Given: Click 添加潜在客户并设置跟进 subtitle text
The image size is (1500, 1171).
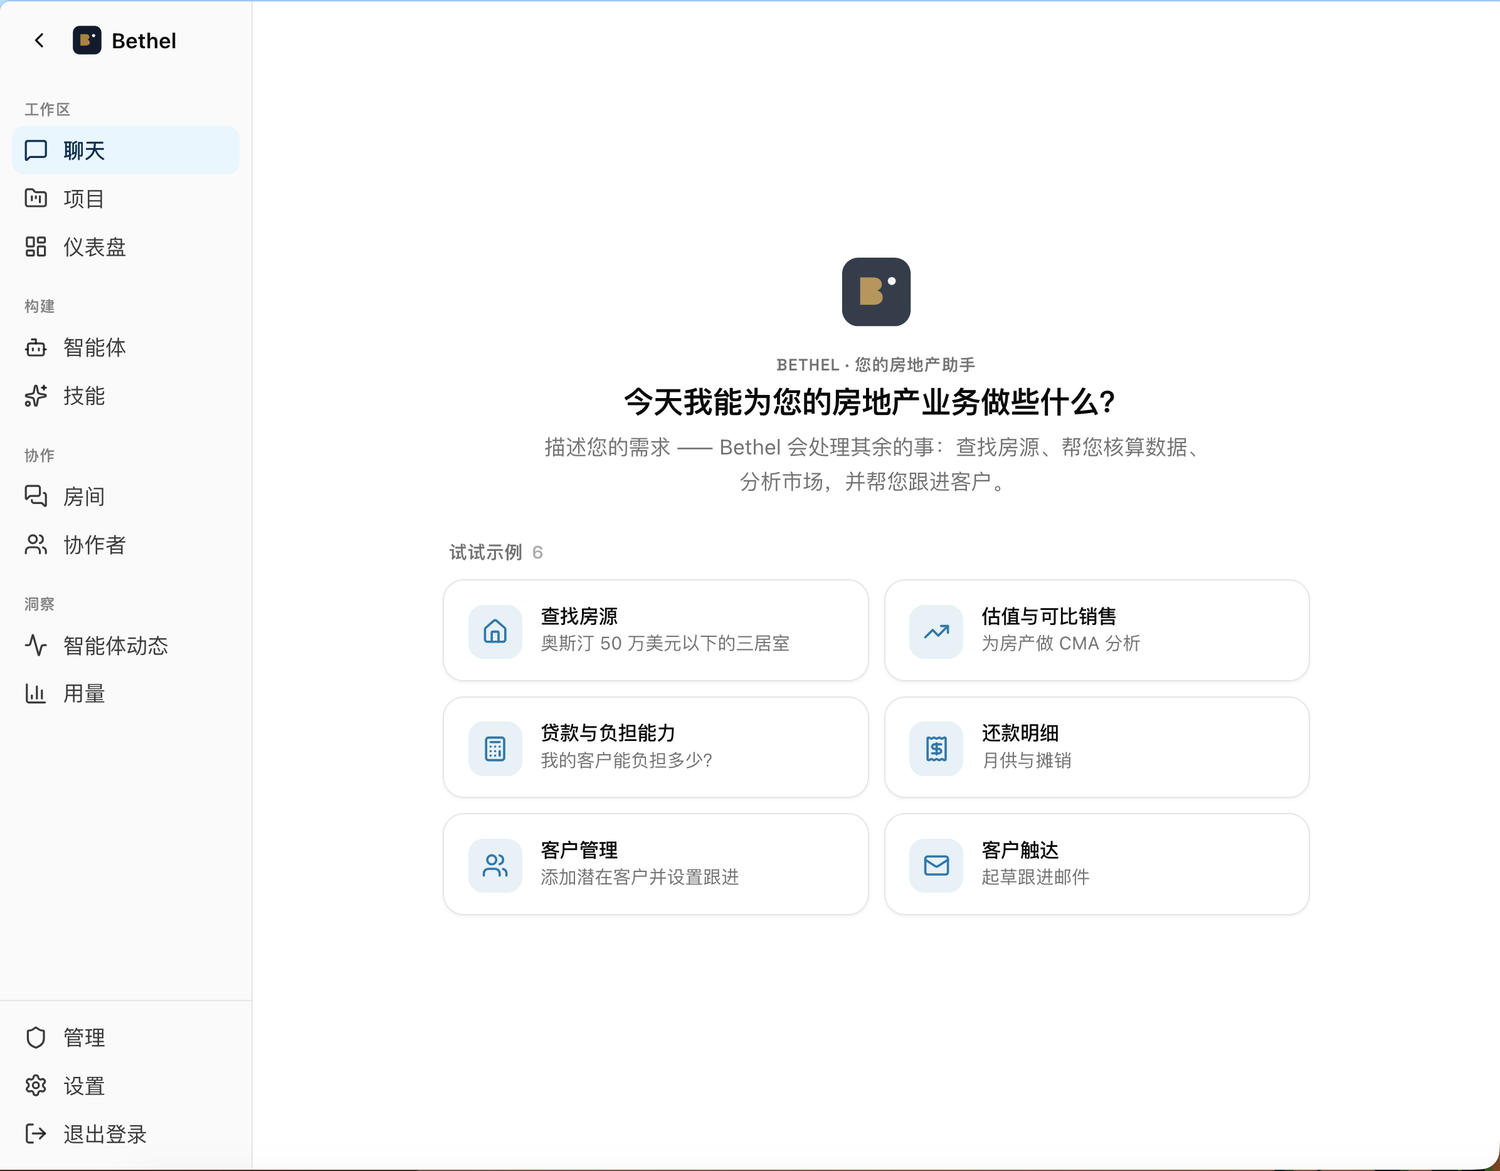Looking at the screenshot, I should [x=640, y=877].
